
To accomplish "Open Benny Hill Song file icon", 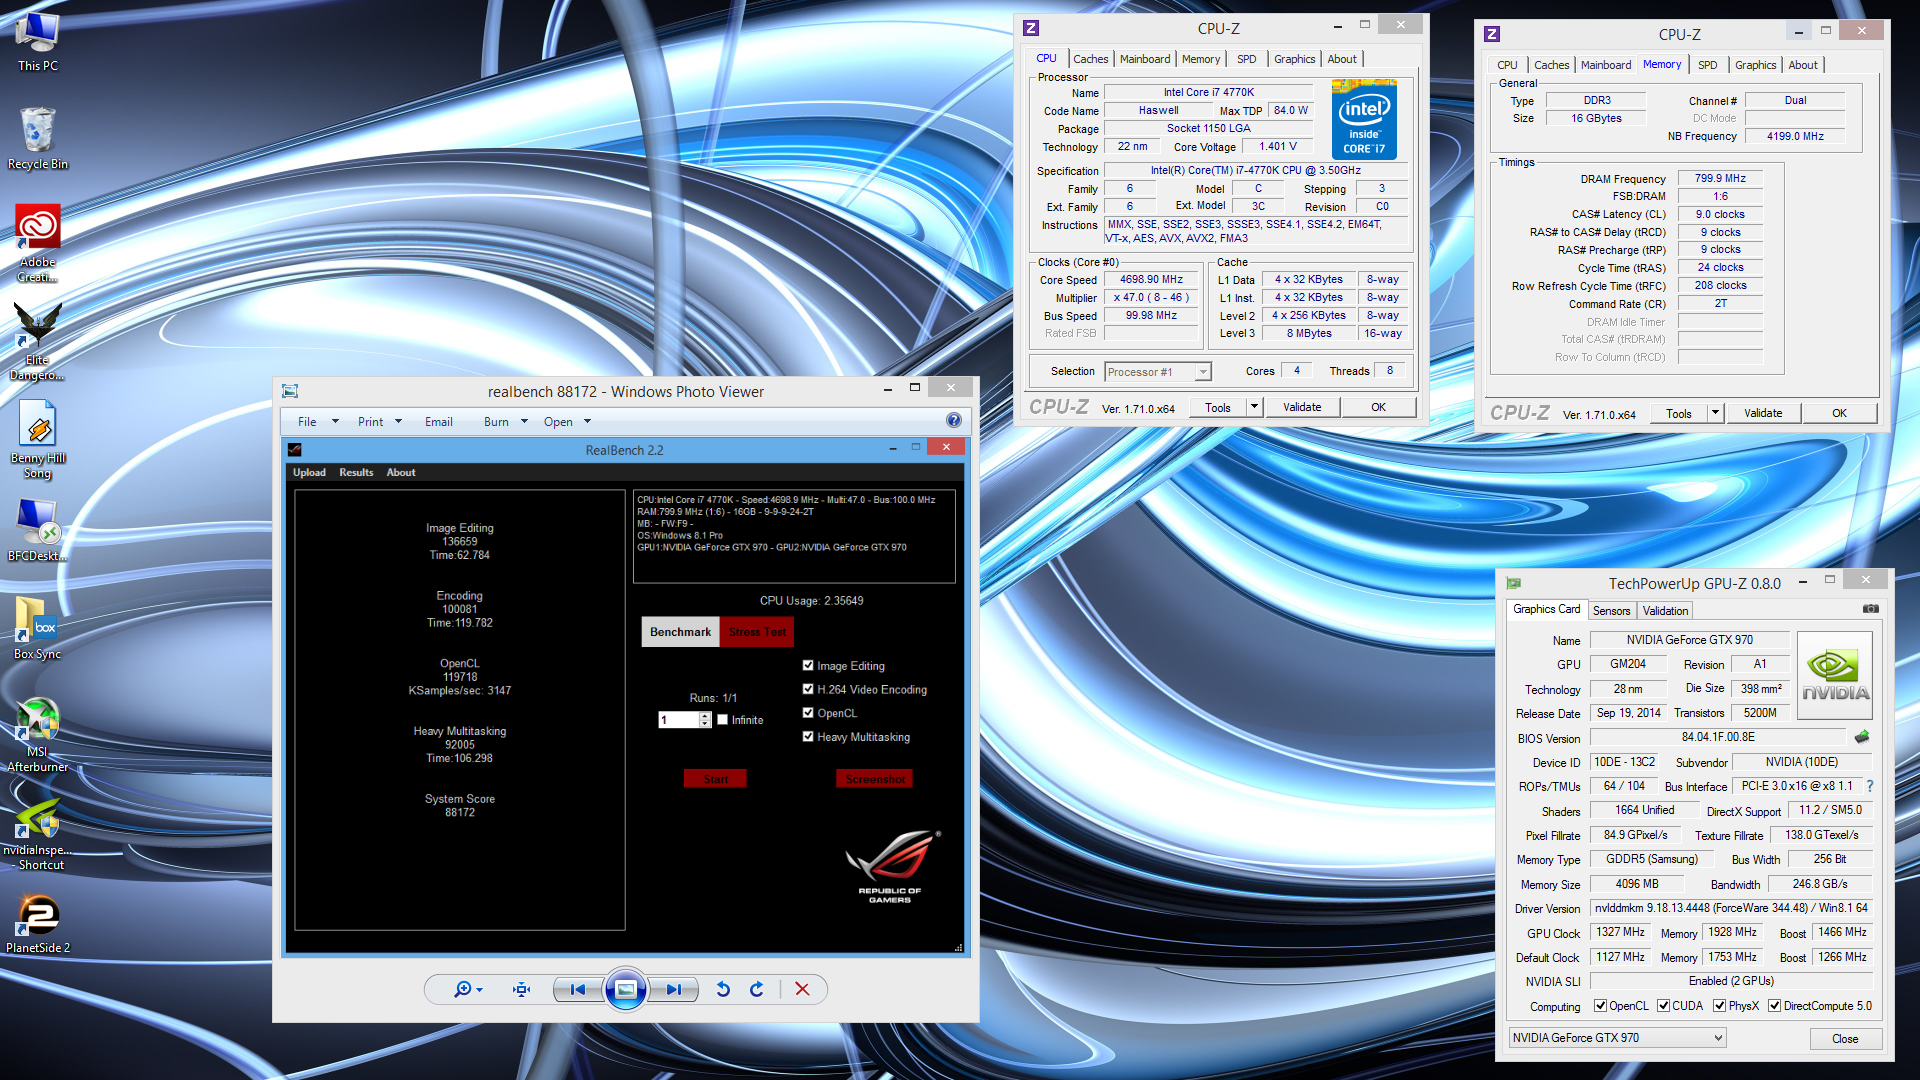I will (x=38, y=439).
